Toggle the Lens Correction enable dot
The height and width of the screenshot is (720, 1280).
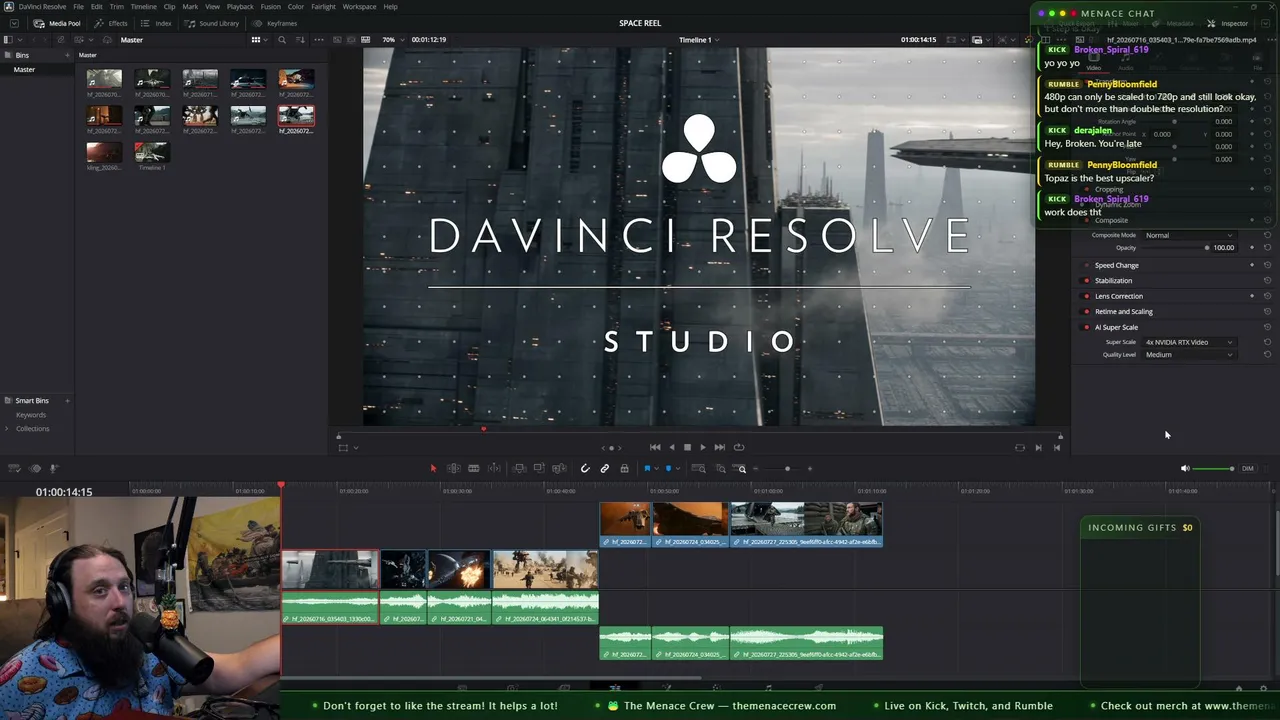[x=1087, y=296]
